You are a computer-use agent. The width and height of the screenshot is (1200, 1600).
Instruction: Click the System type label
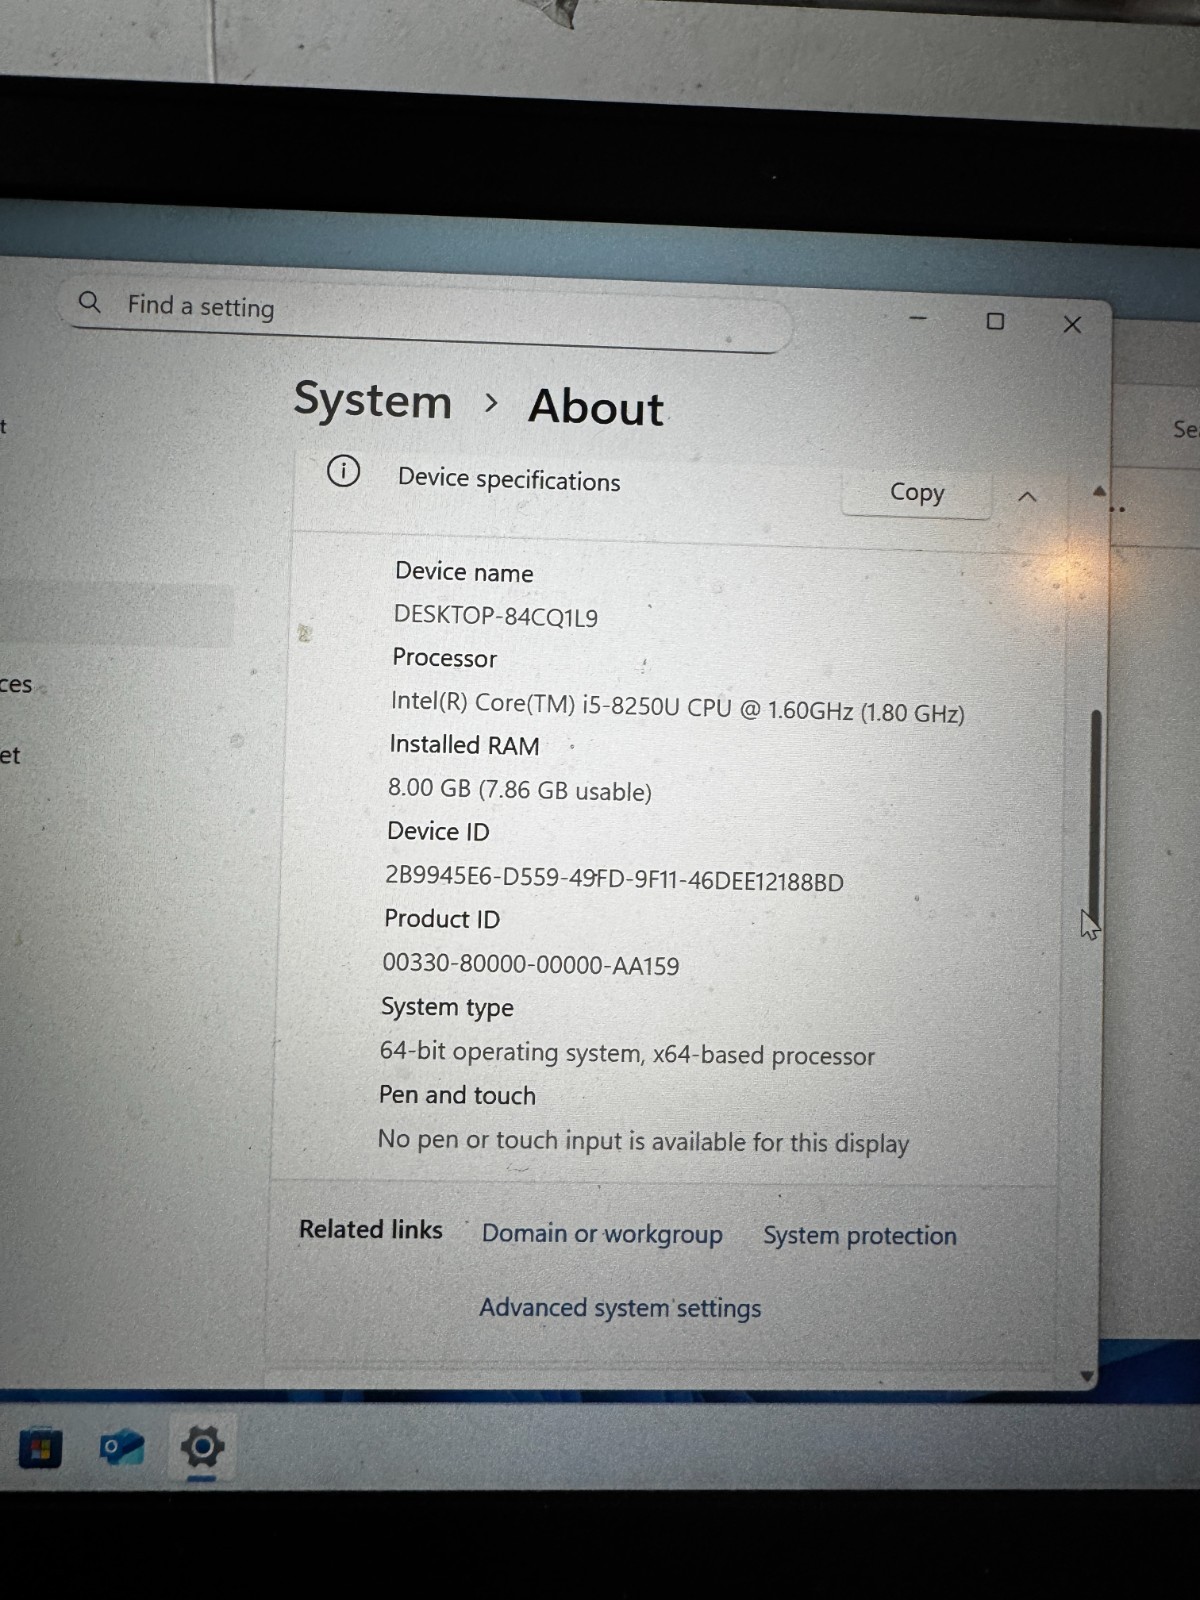coord(447,1007)
